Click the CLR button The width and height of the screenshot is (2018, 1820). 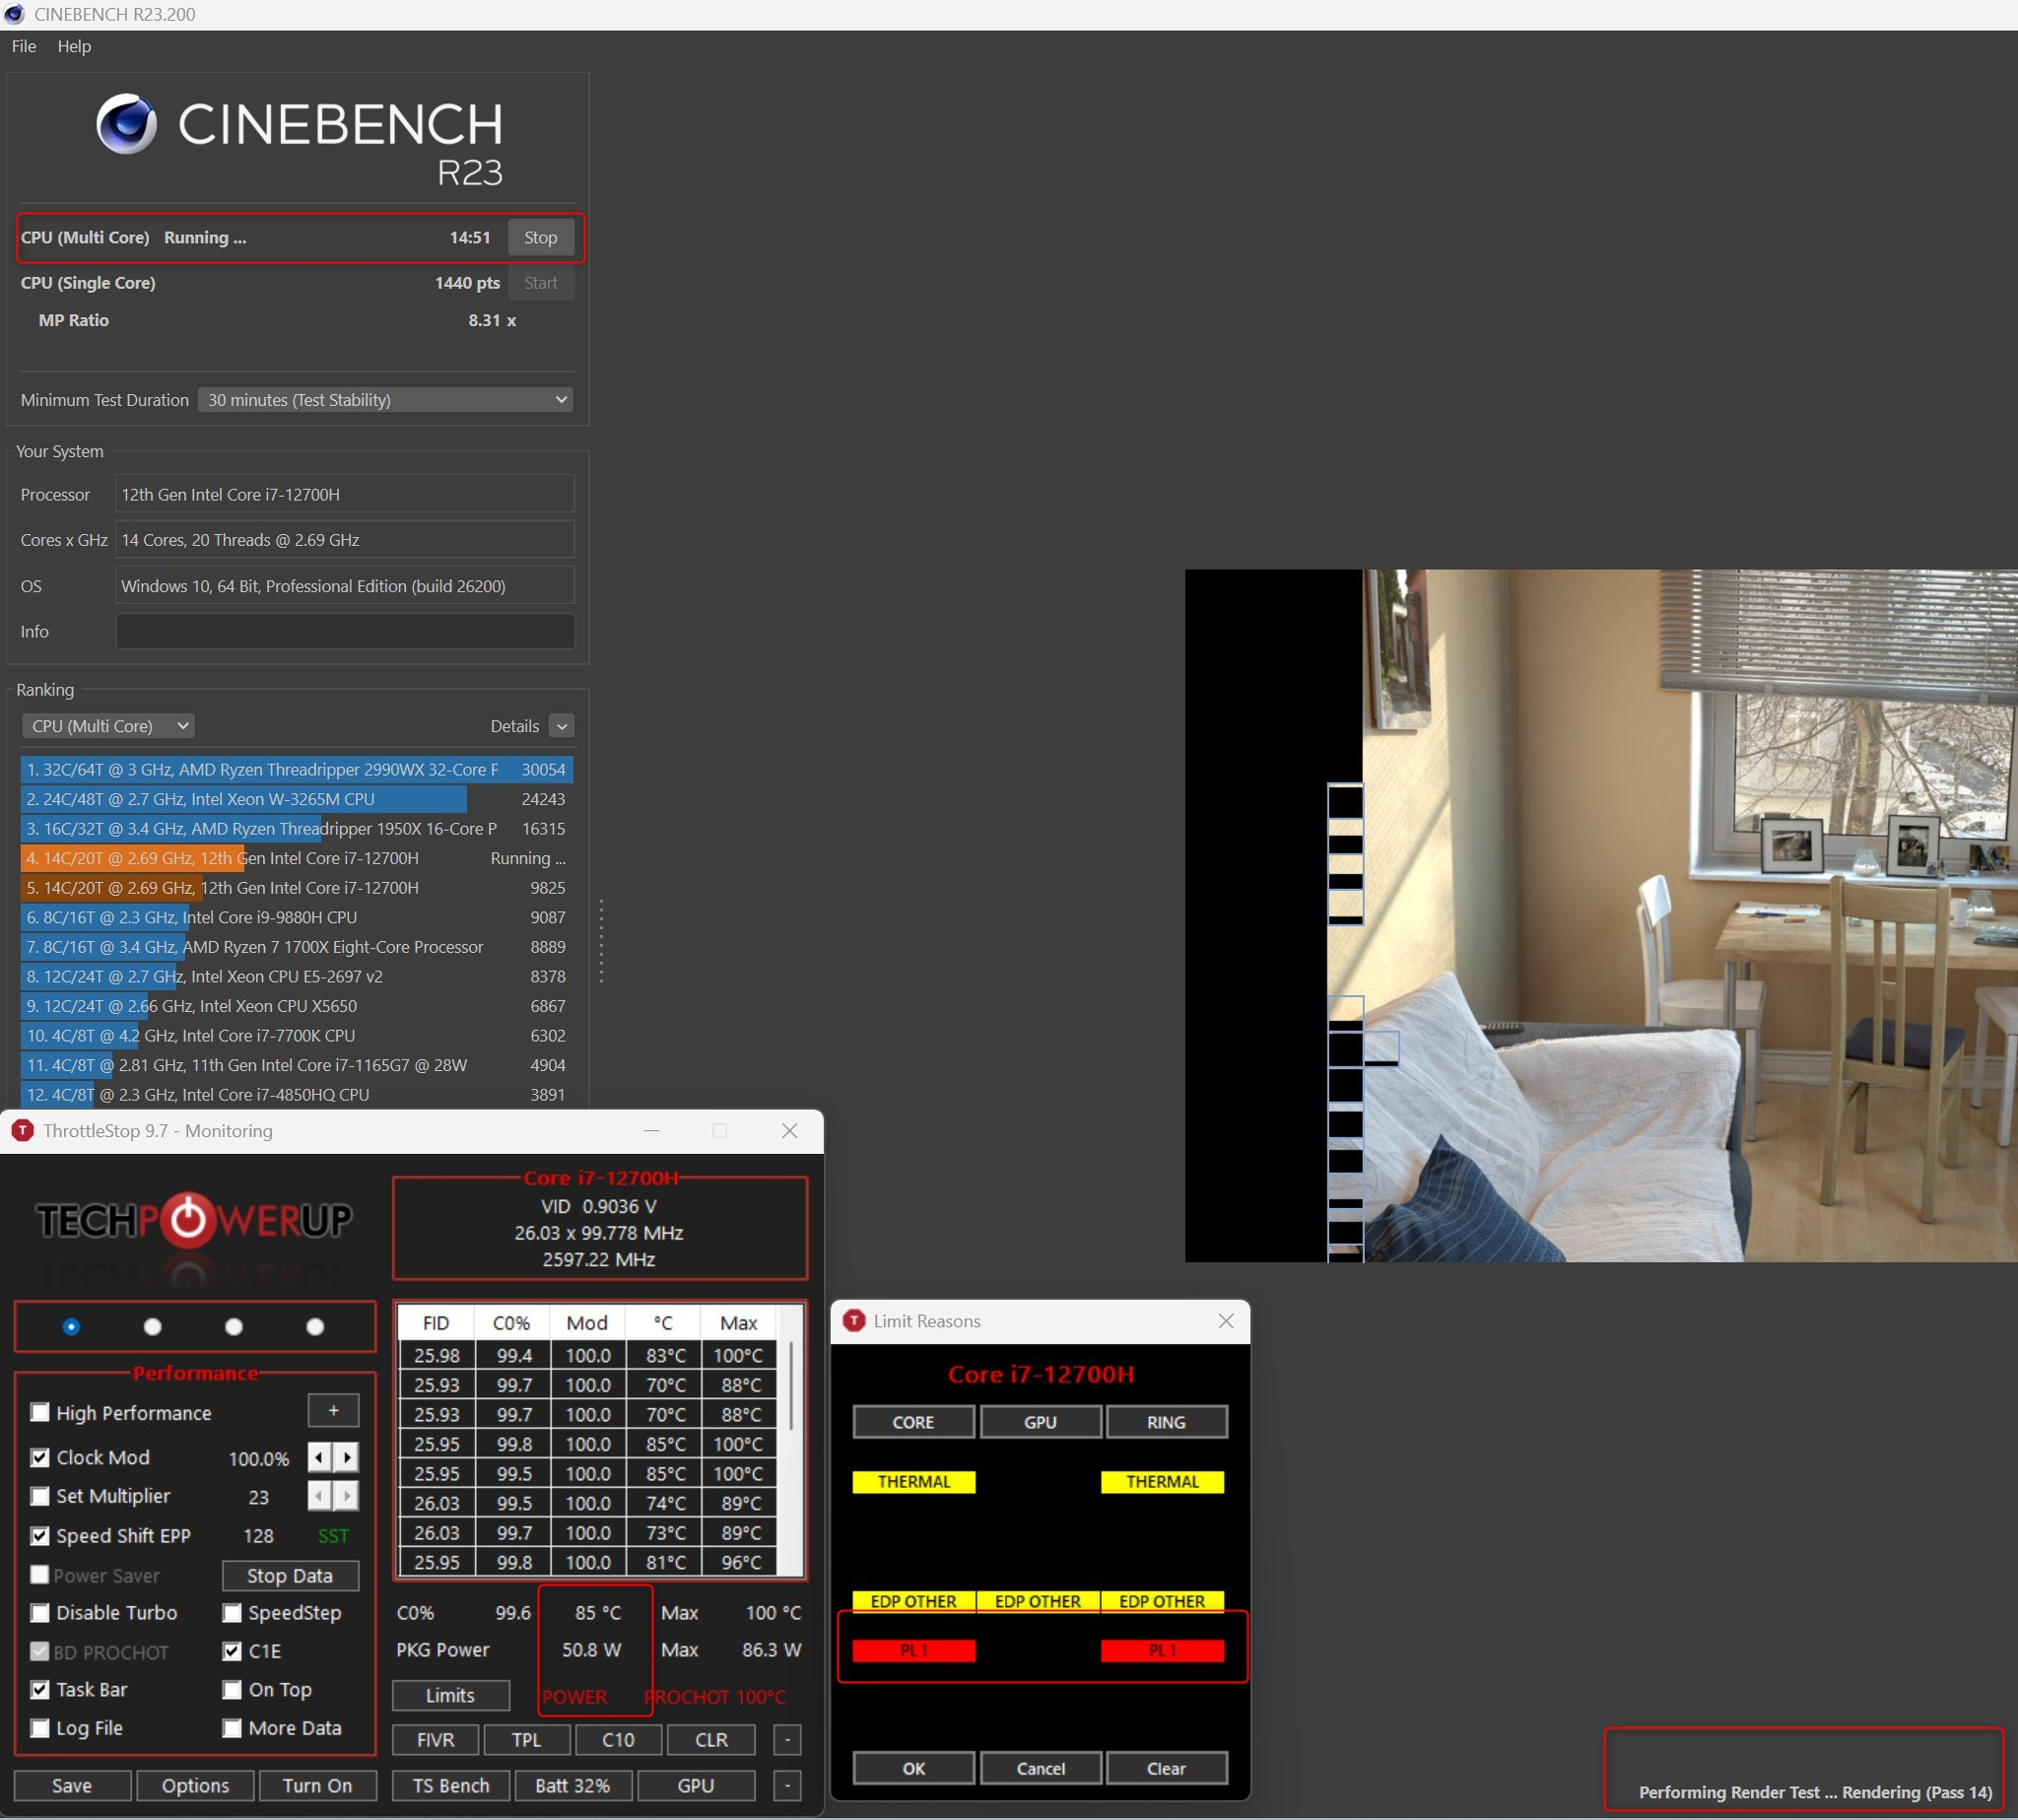pos(711,1740)
